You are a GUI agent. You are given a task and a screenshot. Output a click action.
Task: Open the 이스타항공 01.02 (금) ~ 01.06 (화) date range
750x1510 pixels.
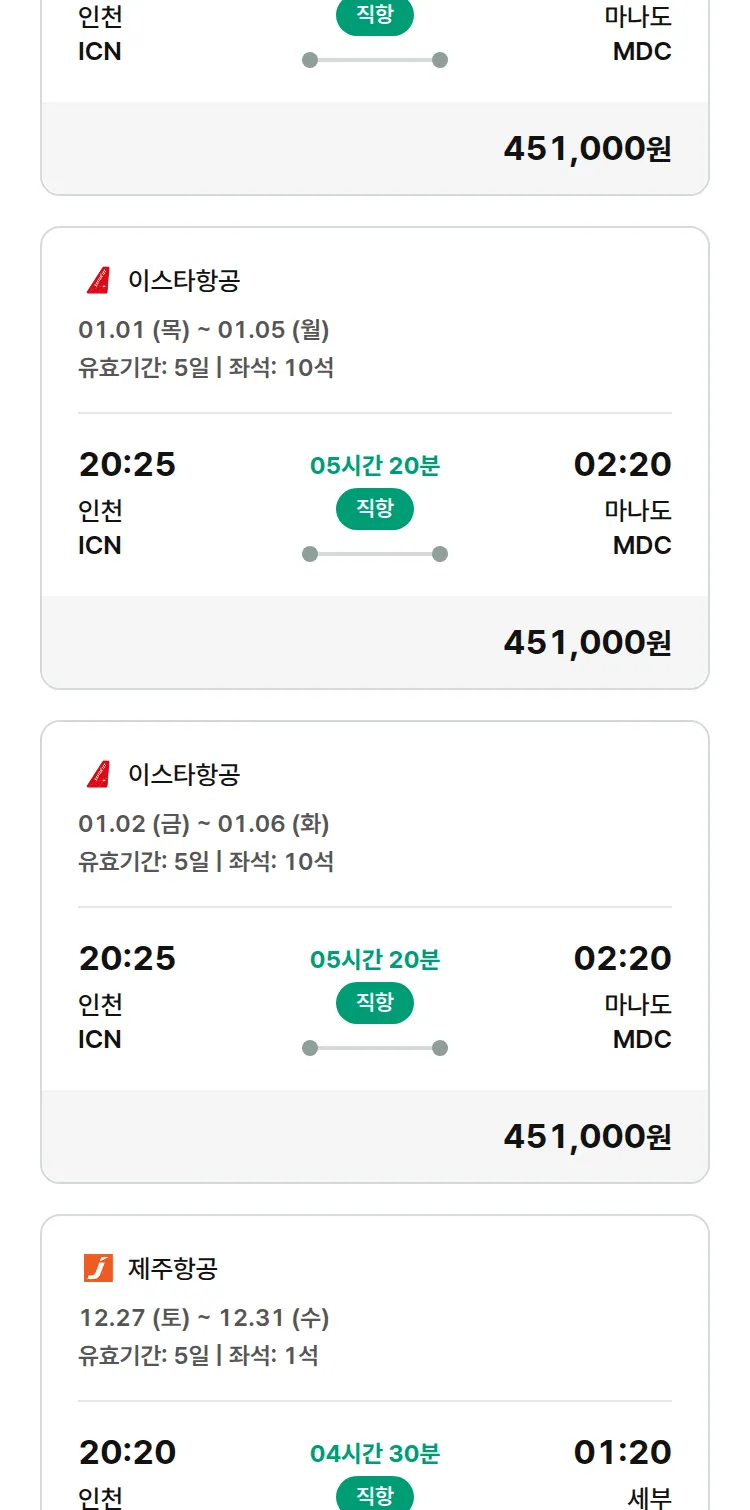pyautogui.click(x=204, y=823)
